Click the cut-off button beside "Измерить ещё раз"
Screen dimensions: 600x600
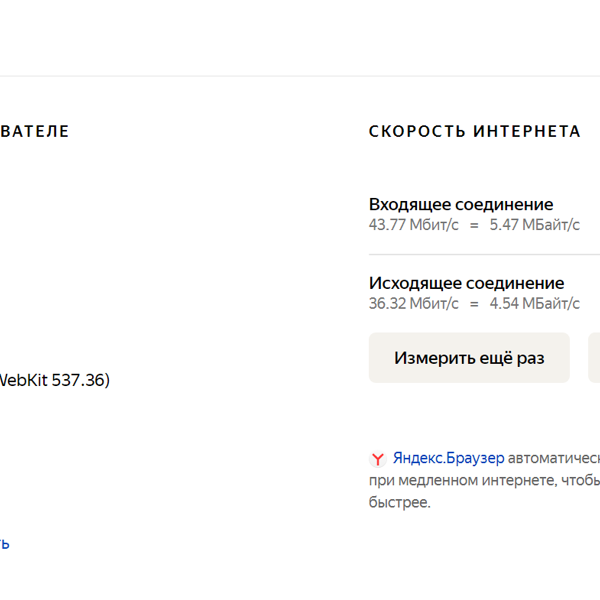594,358
